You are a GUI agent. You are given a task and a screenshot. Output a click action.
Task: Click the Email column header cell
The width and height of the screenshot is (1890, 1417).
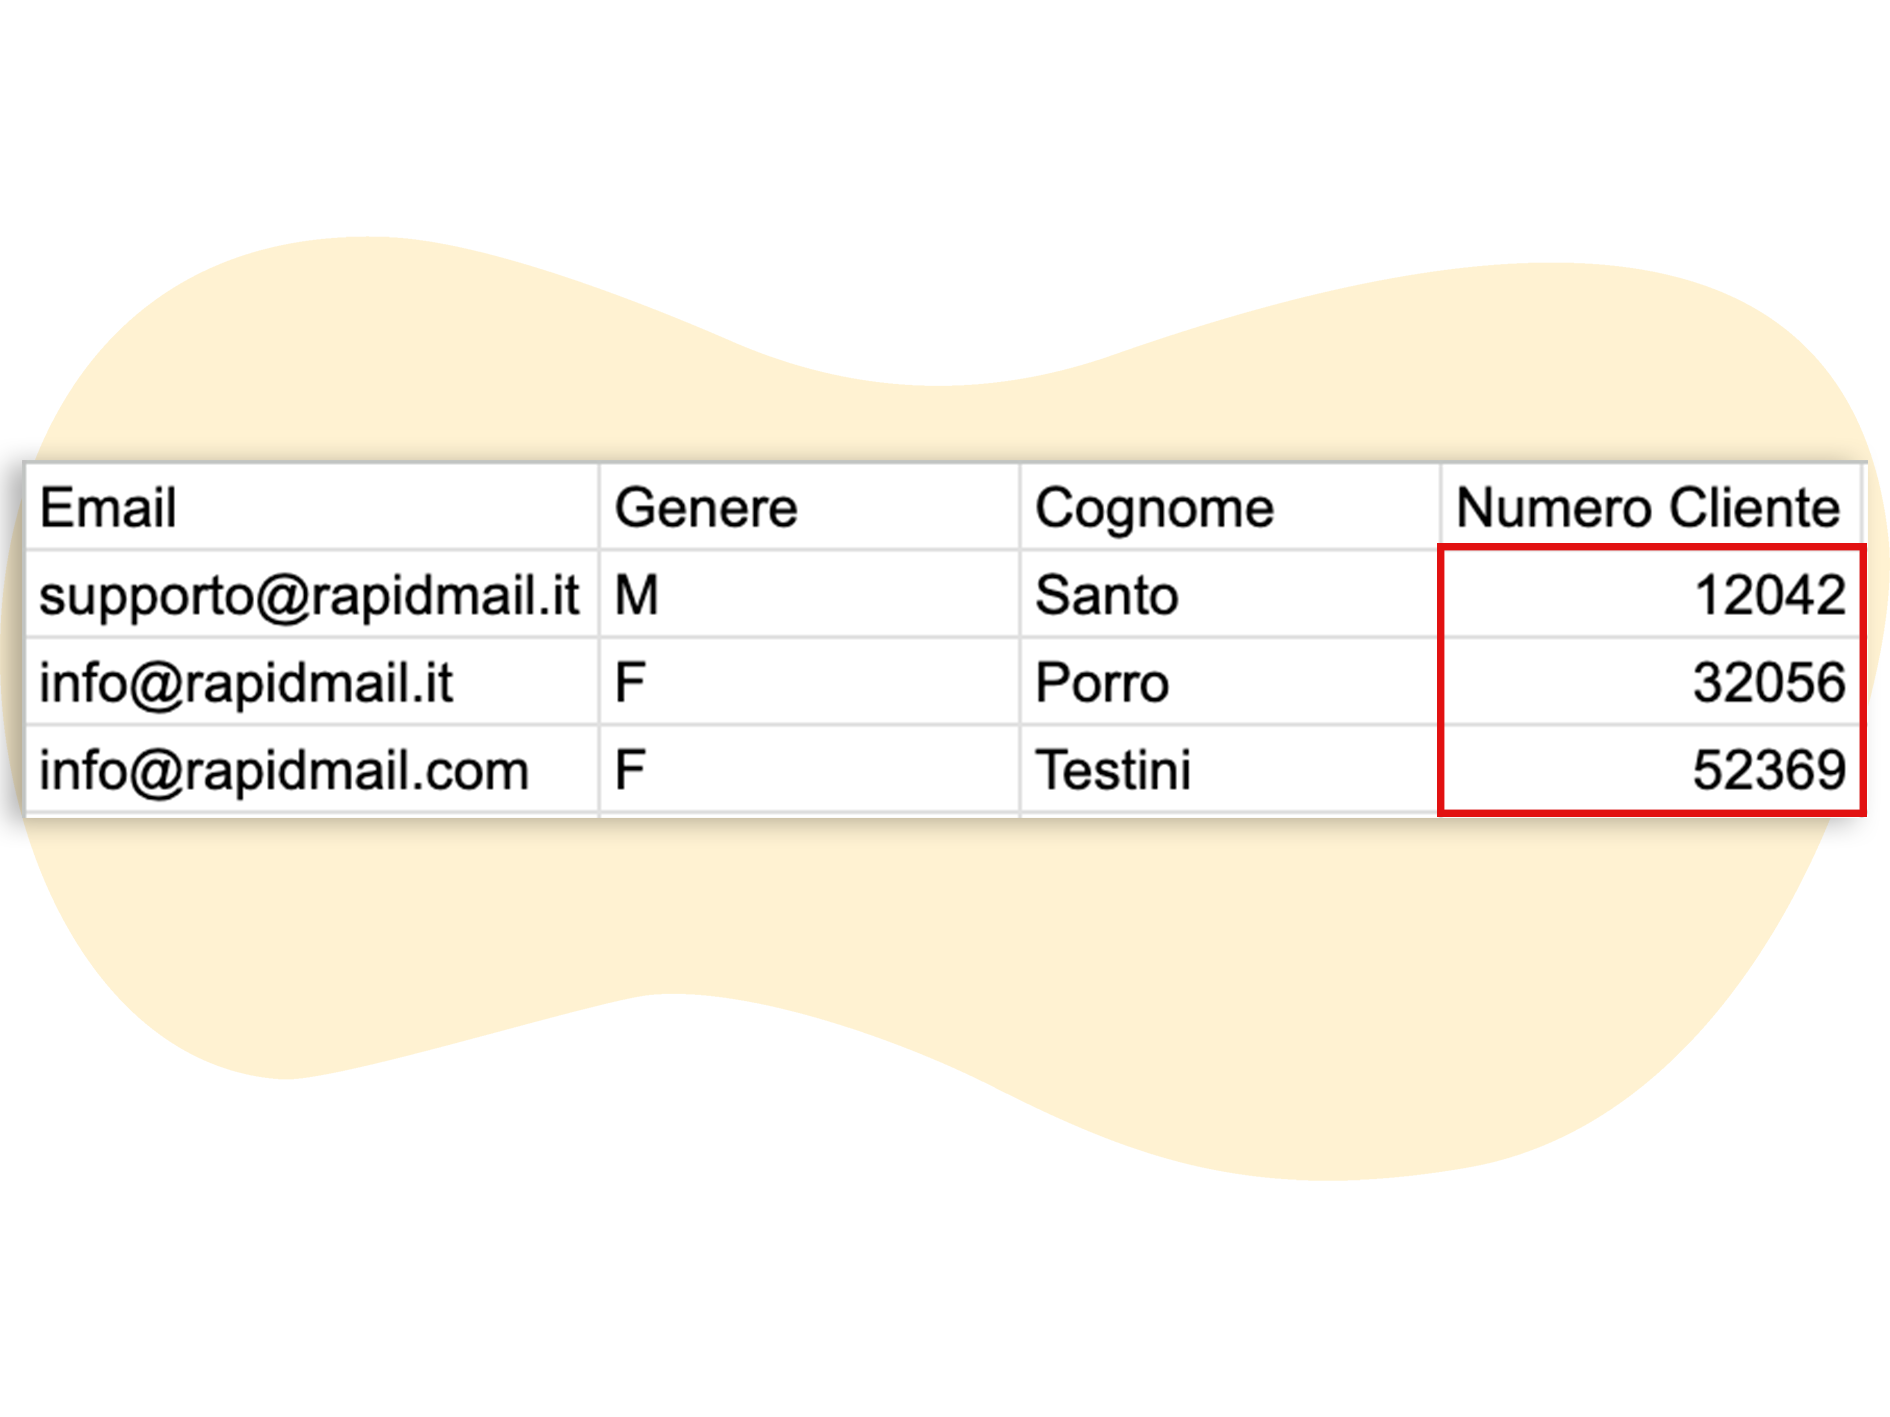[310, 507]
